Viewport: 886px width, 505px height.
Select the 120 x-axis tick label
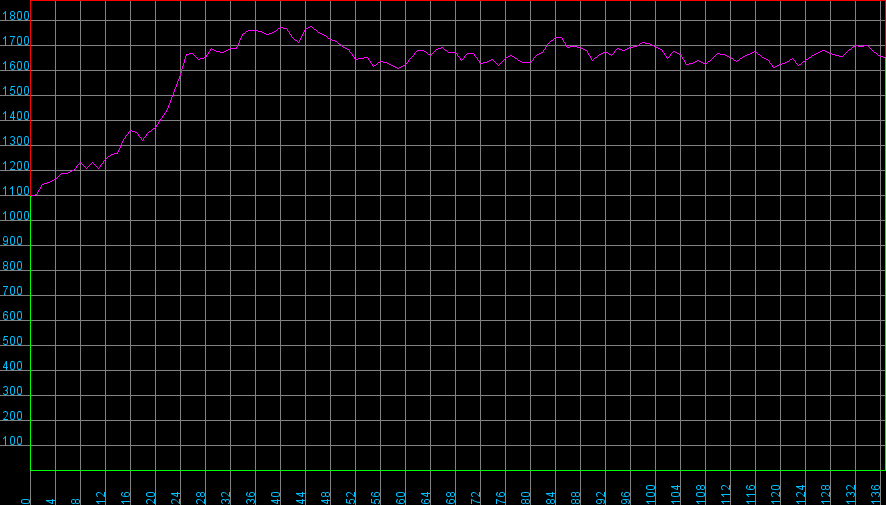[x=776, y=492]
